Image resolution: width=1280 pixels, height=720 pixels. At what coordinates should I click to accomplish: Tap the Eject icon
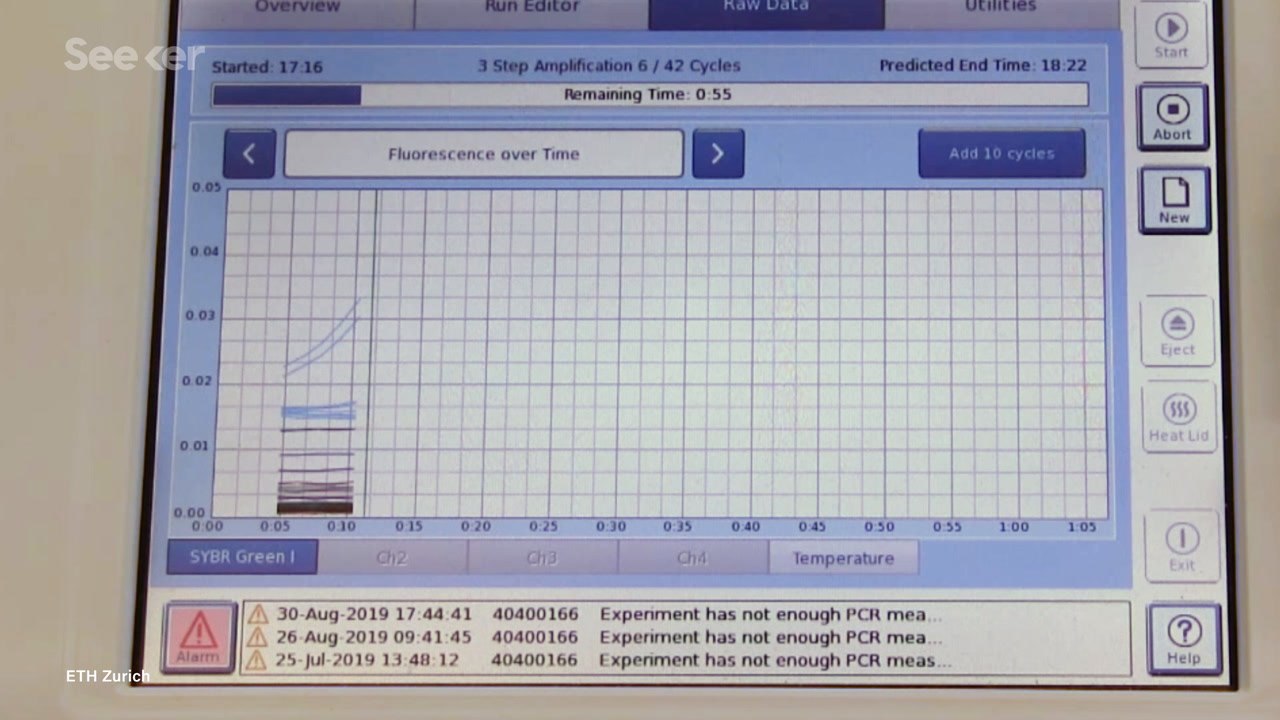pos(1177,332)
